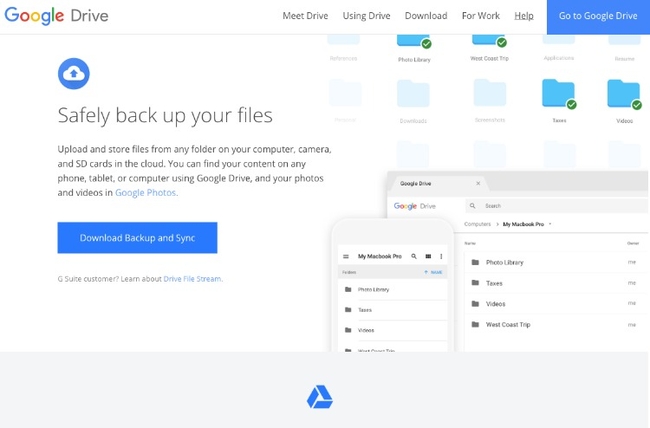Click the My Macbook Pro title on phone
Screen dimensions: 650x428
[380, 256]
